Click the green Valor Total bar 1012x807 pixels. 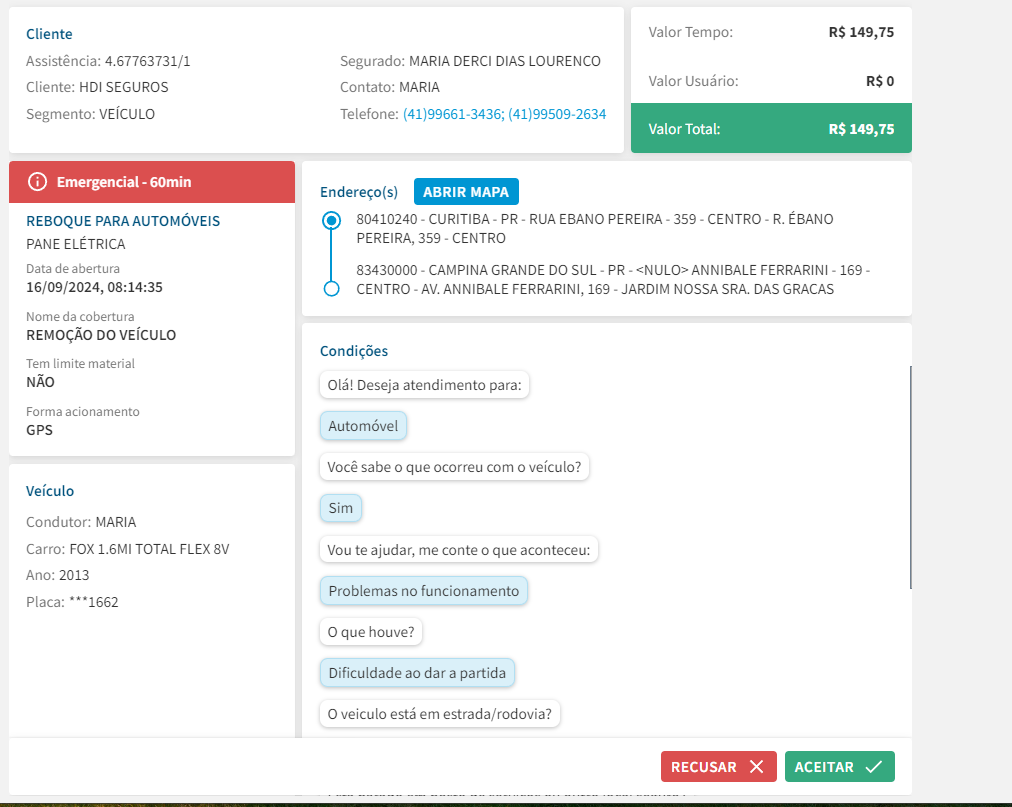tap(770, 129)
